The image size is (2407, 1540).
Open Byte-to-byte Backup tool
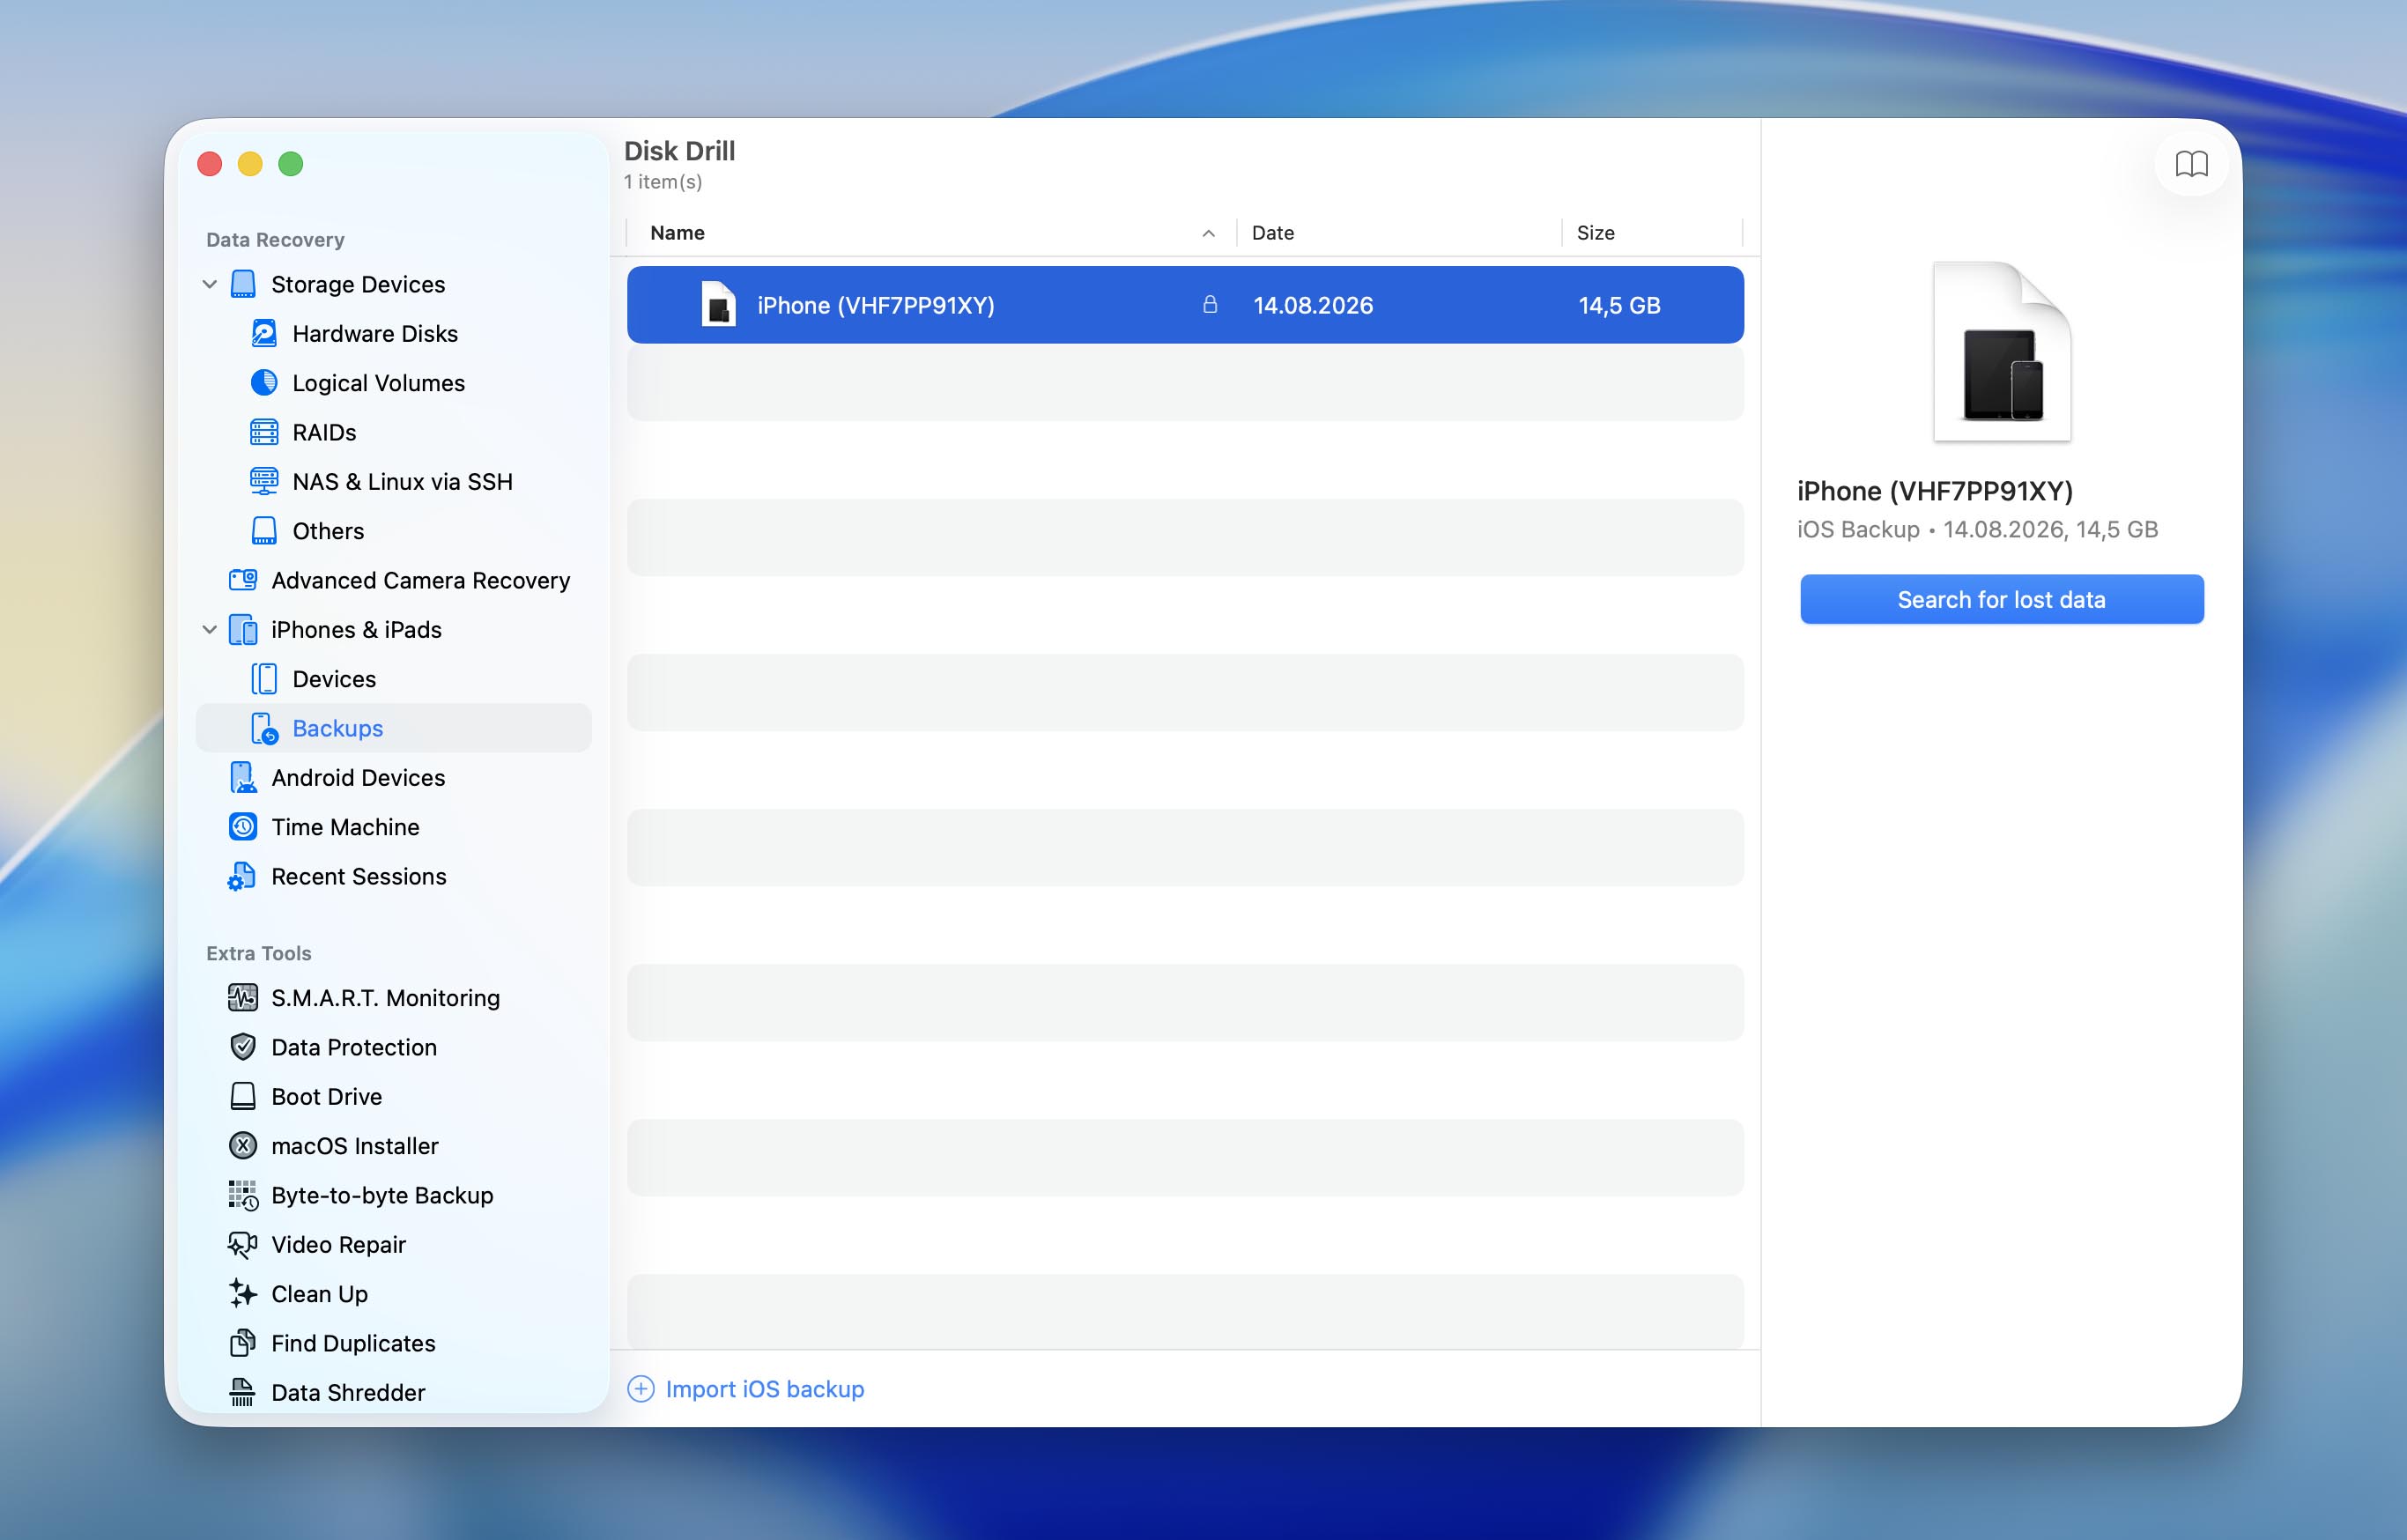(382, 1195)
